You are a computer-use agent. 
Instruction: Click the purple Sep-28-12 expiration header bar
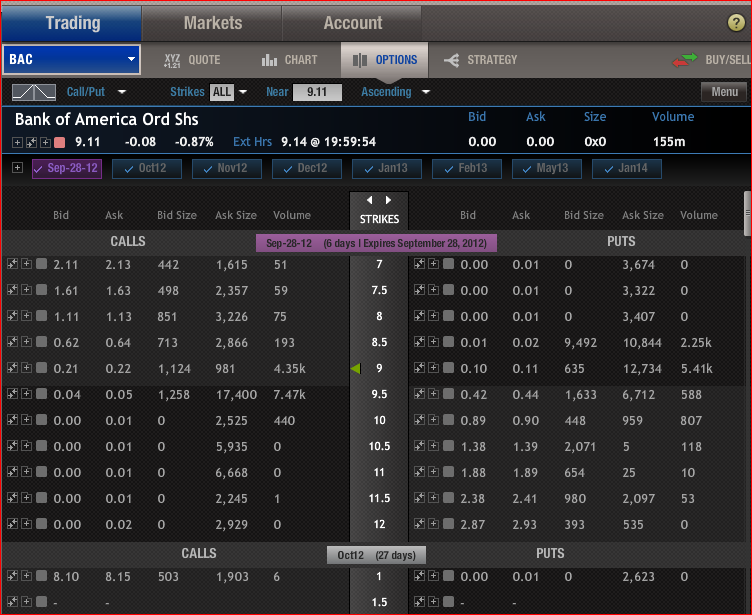point(376,243)
